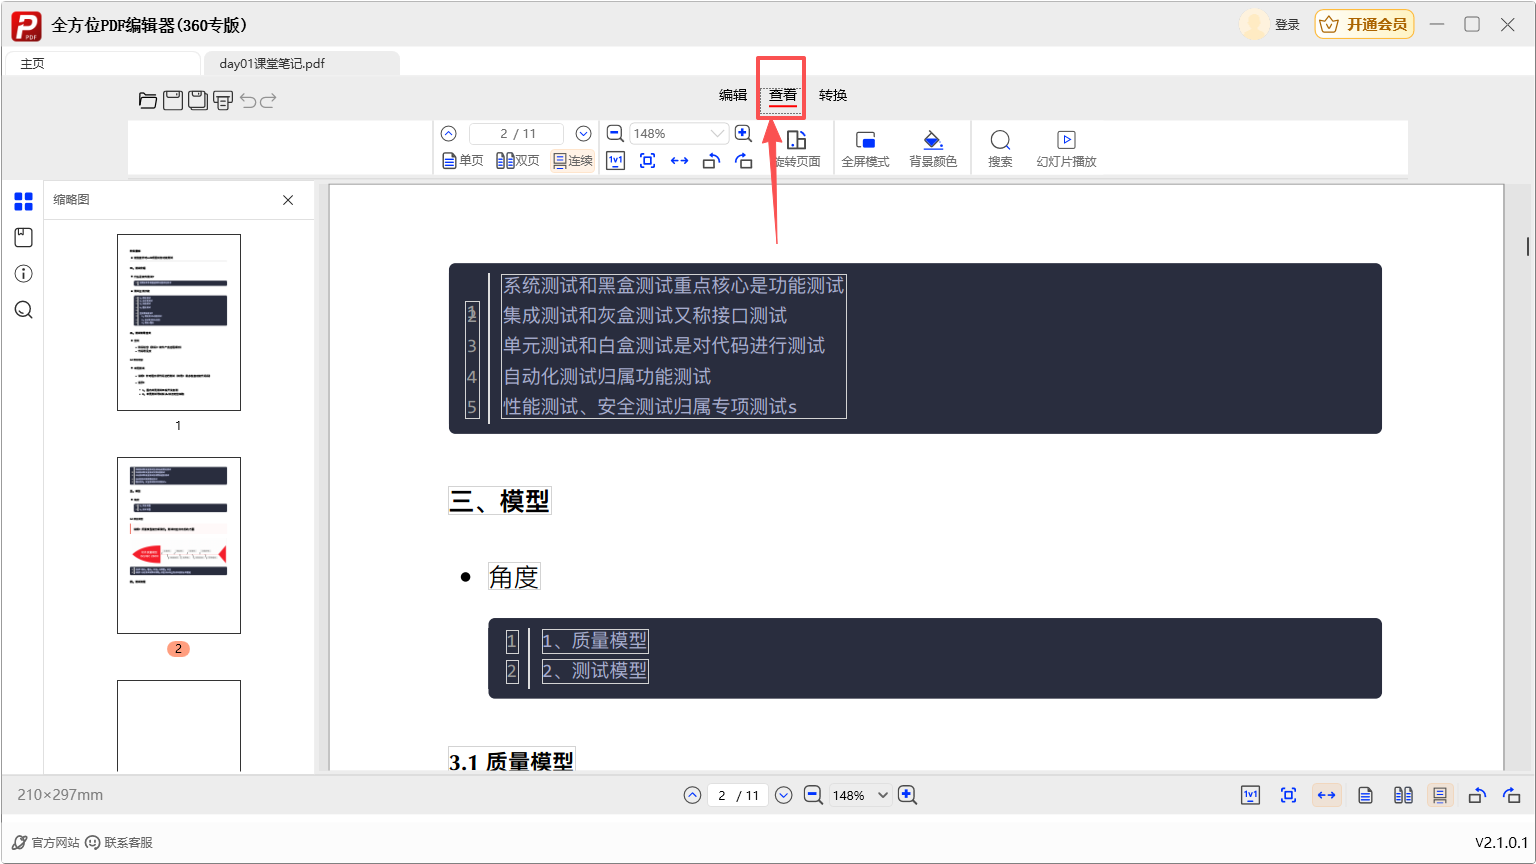Click the next page chevron beside the page counter
Viewport: 1536px width, 864px height.
pos(583,133)
